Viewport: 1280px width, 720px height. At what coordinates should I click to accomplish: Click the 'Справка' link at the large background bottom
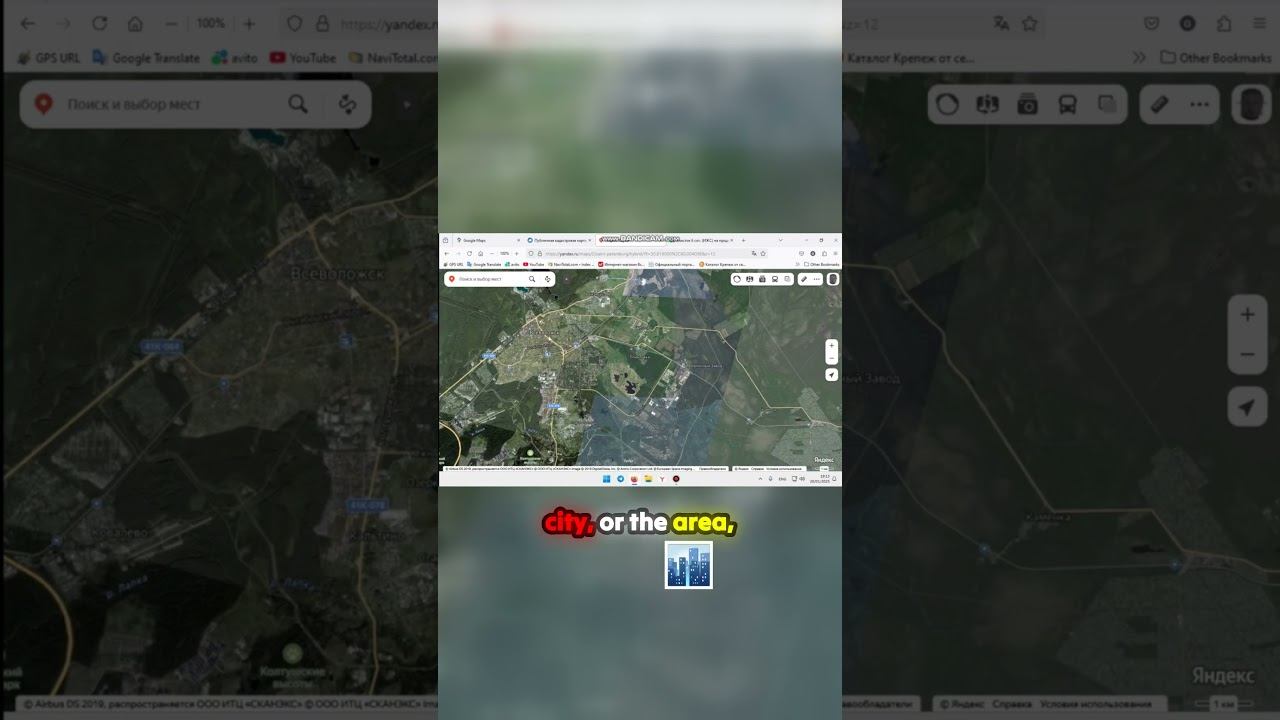point(1014,704)
